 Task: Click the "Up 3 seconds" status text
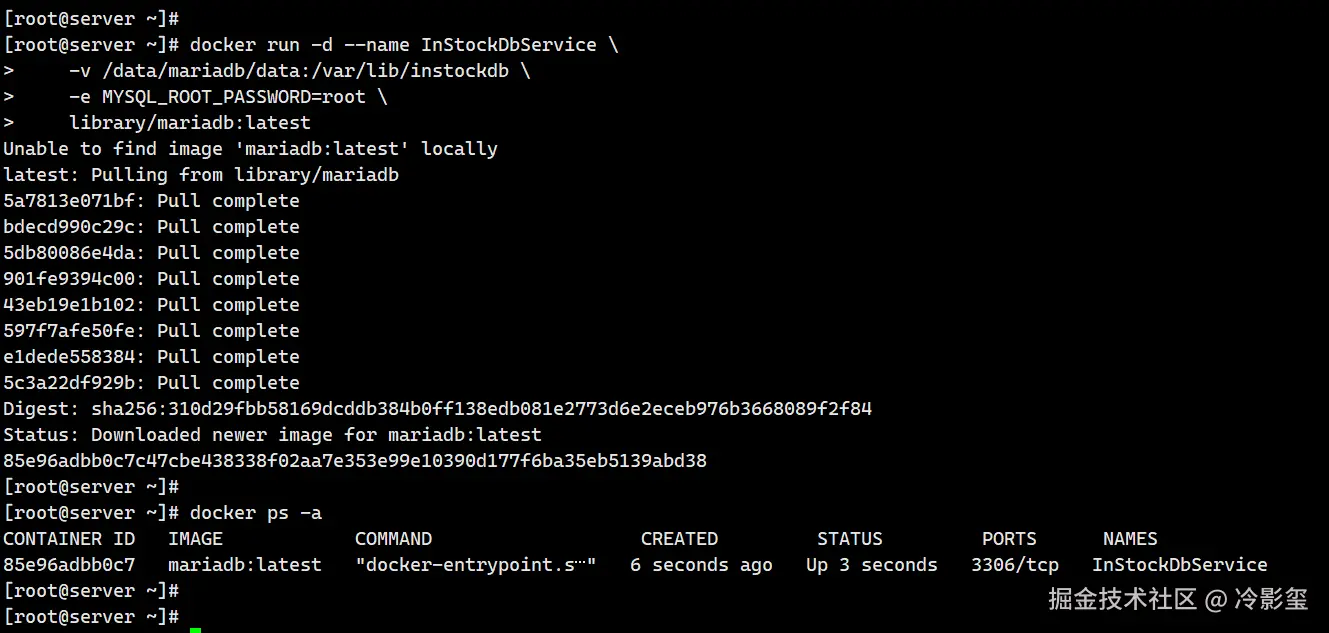(x=871, y=565)
